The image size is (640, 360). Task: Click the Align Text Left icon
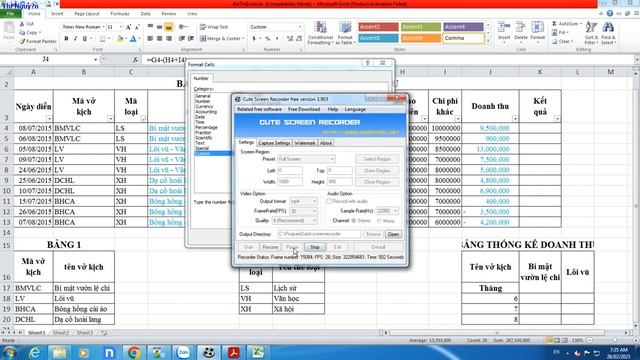[x=150, y=38]
